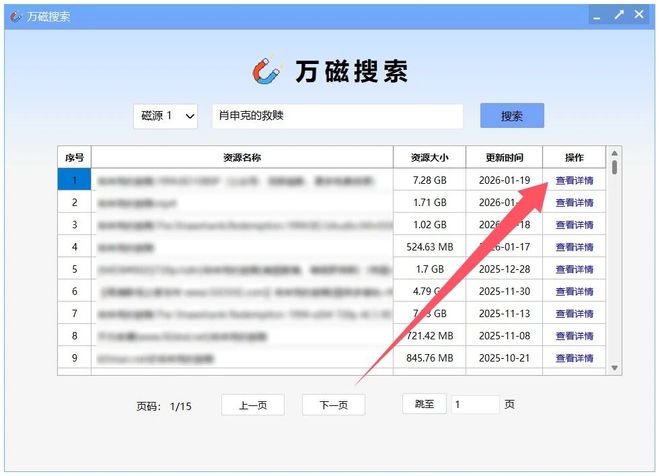Click the 2025-11-08 date cell
The width and height of the screenshot is (660, 476).
(x=504, y=336)
